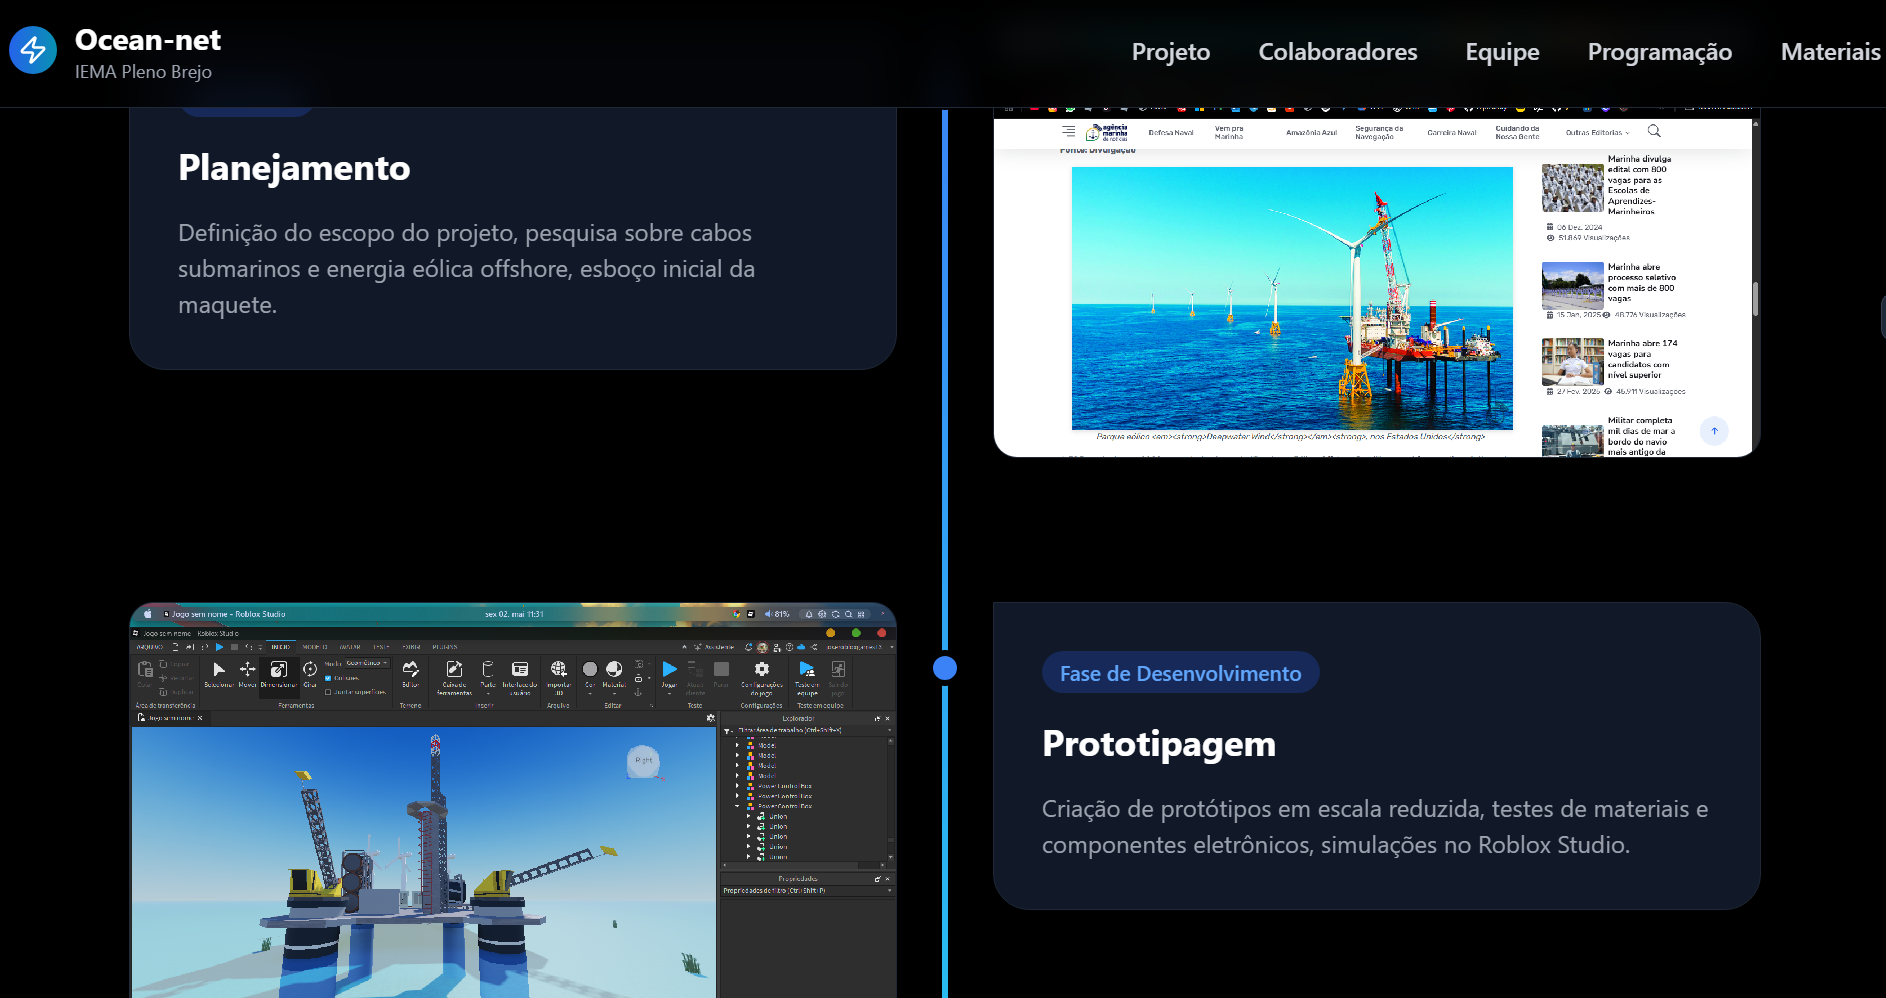The width and height of the screenshot is (1886, 998).
Task: Click the Ocean-net site title
Action: click(x=148, y=40)
